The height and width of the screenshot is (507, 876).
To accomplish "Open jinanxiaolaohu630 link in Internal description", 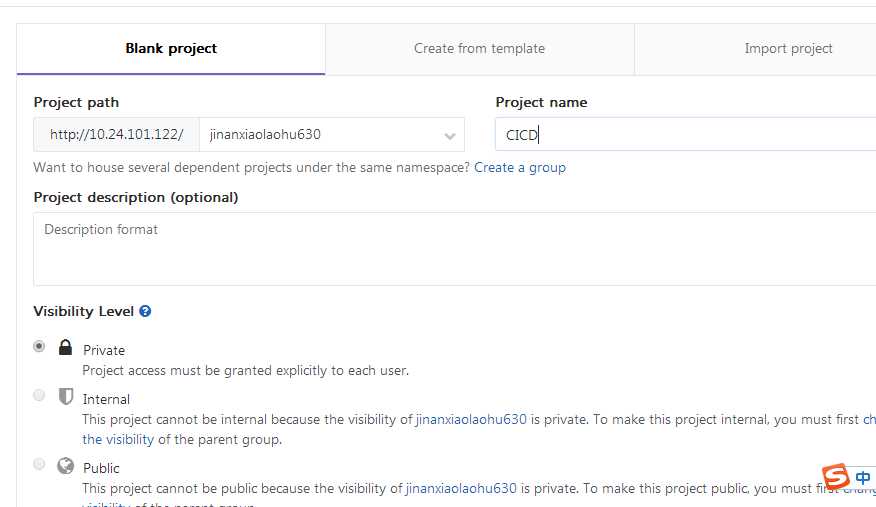I will [x=471, y=419].
